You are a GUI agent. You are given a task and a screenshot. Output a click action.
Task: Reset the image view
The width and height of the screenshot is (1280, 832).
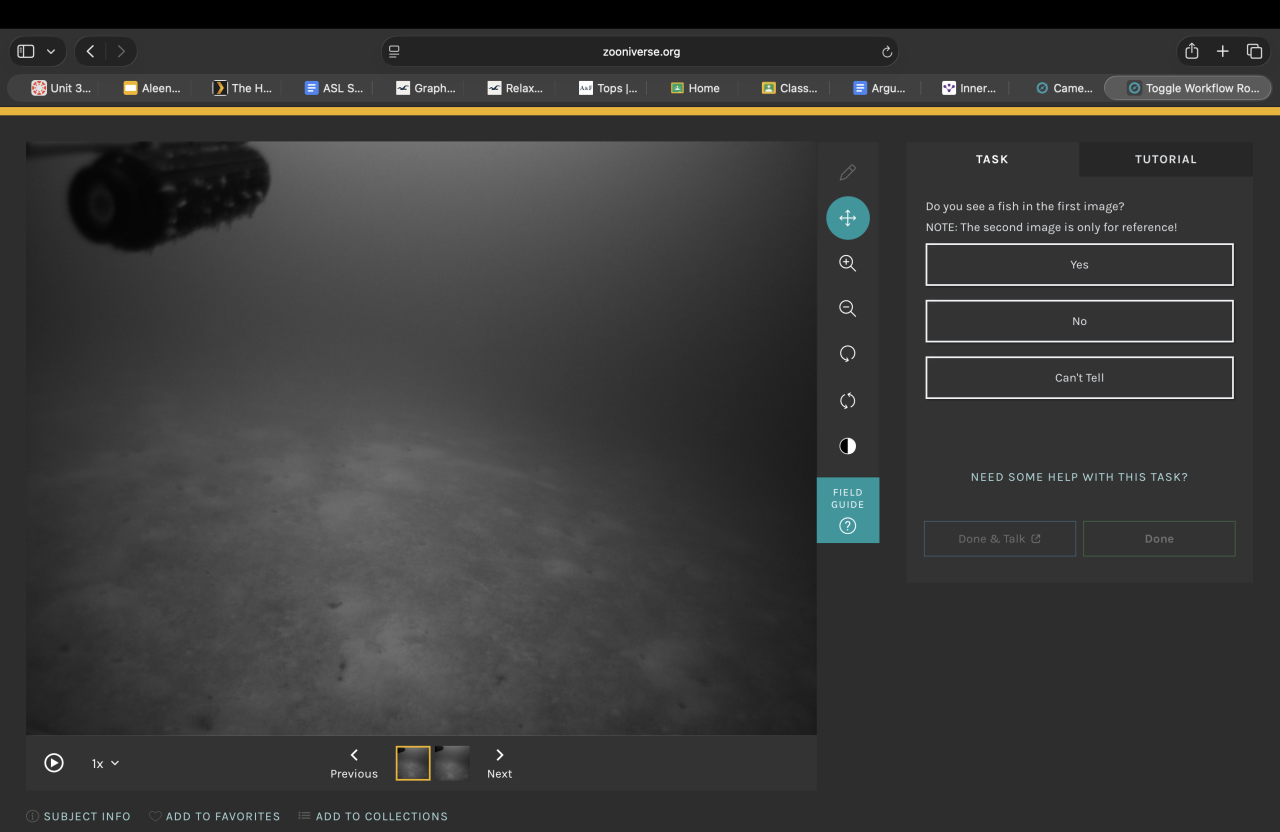click(847, 400)
